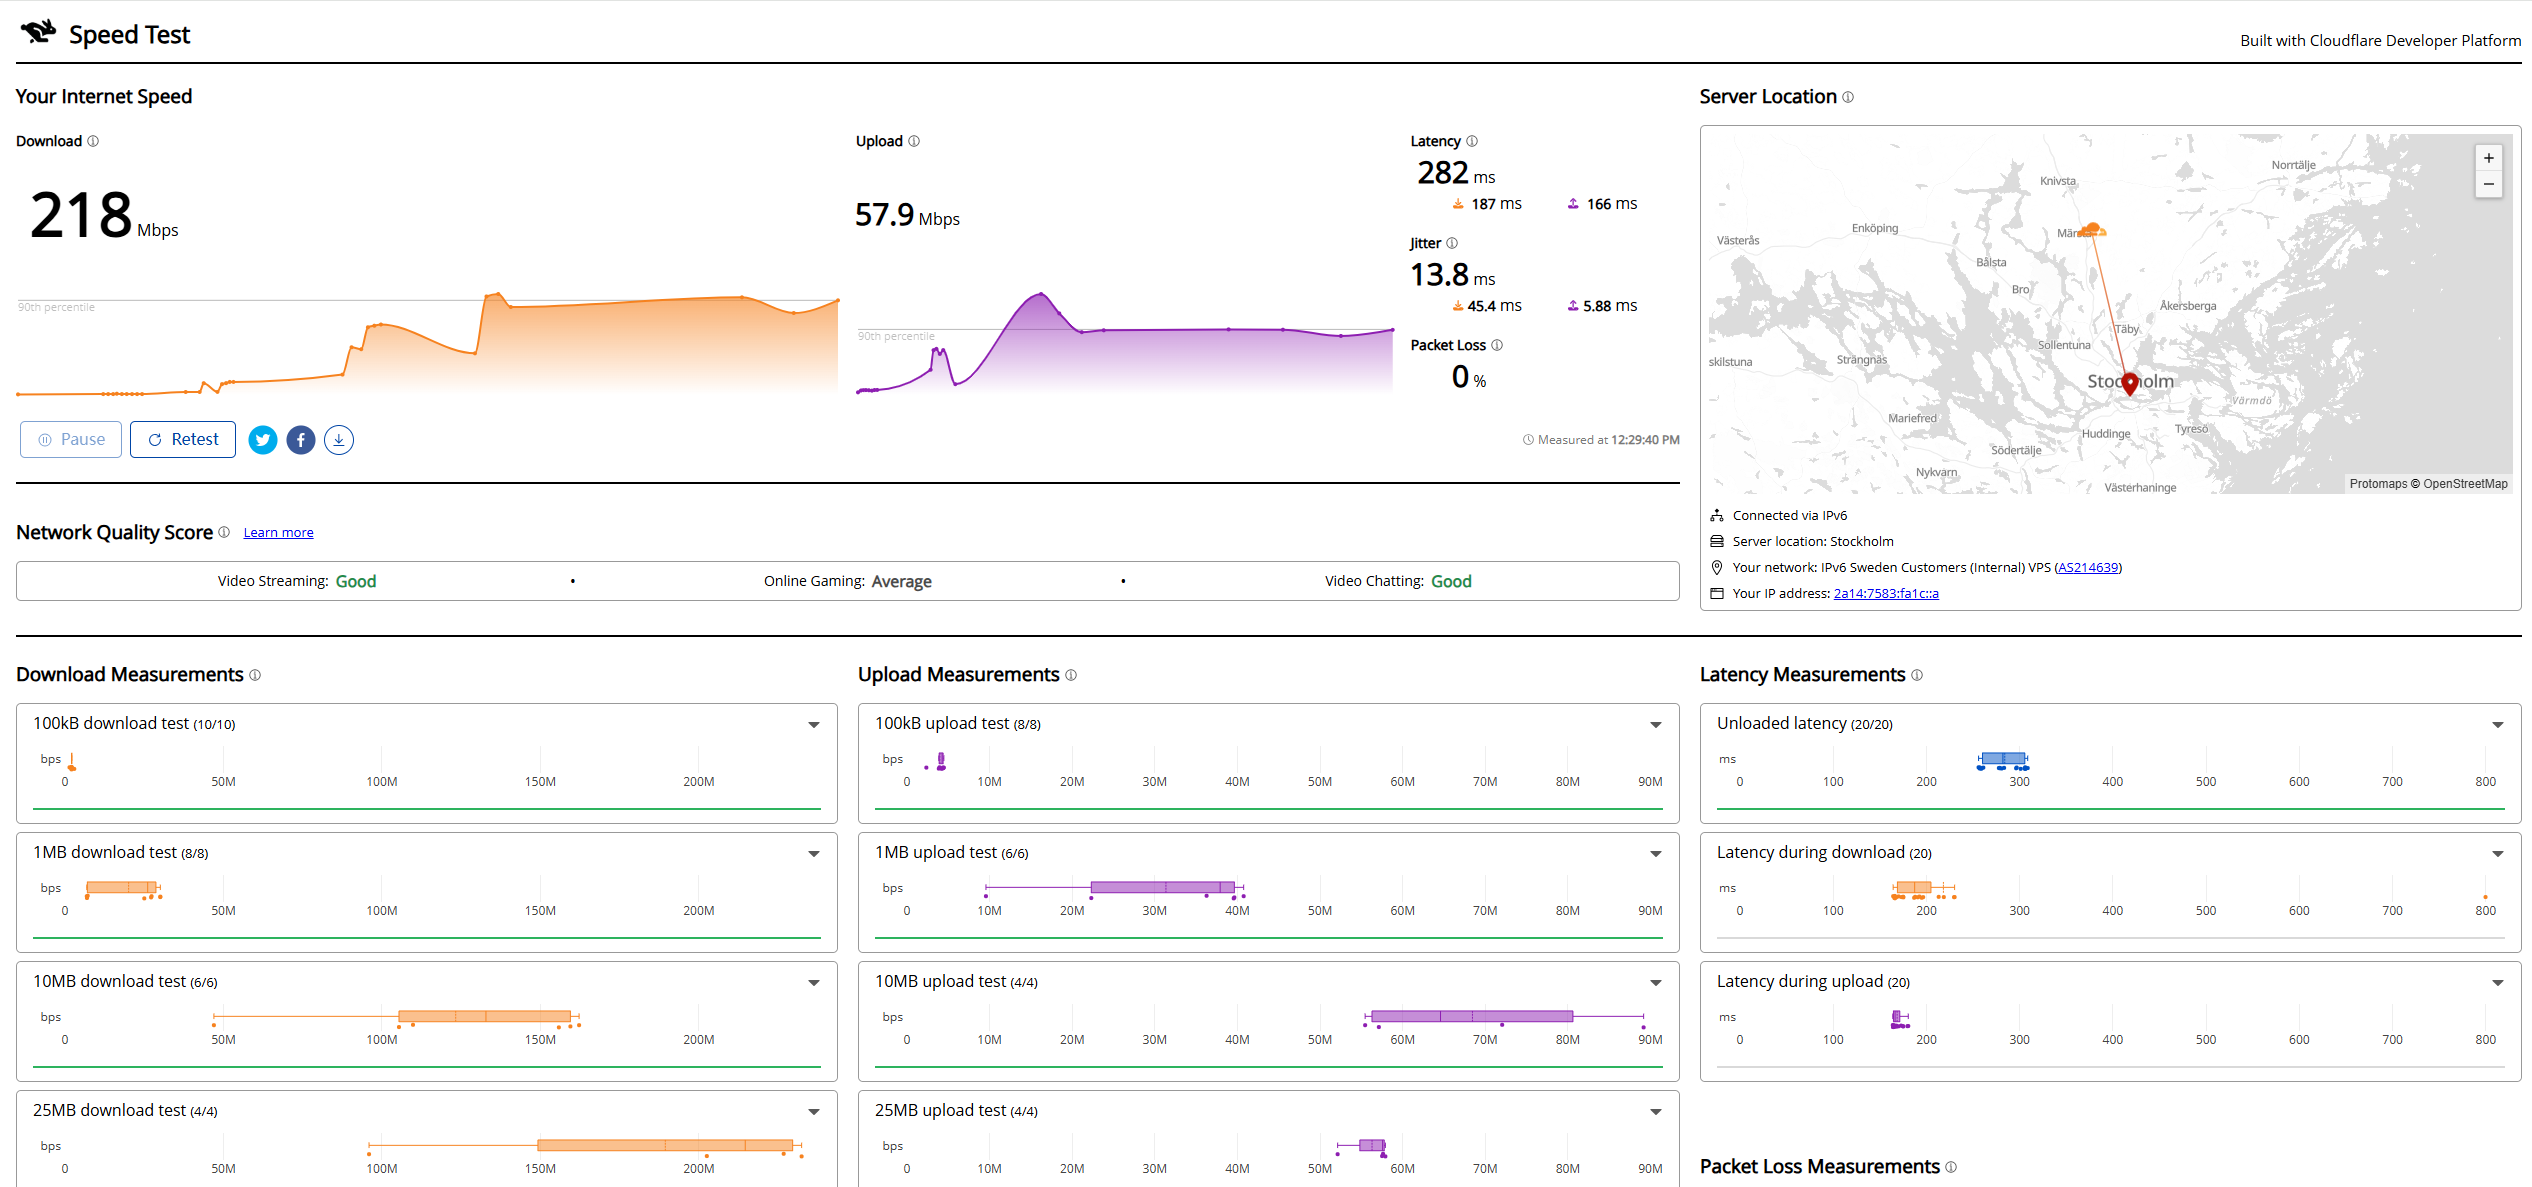Viewport: 2532px width, 1187px height.
Task: Open the Learn more link
Action: click(x=278, y=533)
